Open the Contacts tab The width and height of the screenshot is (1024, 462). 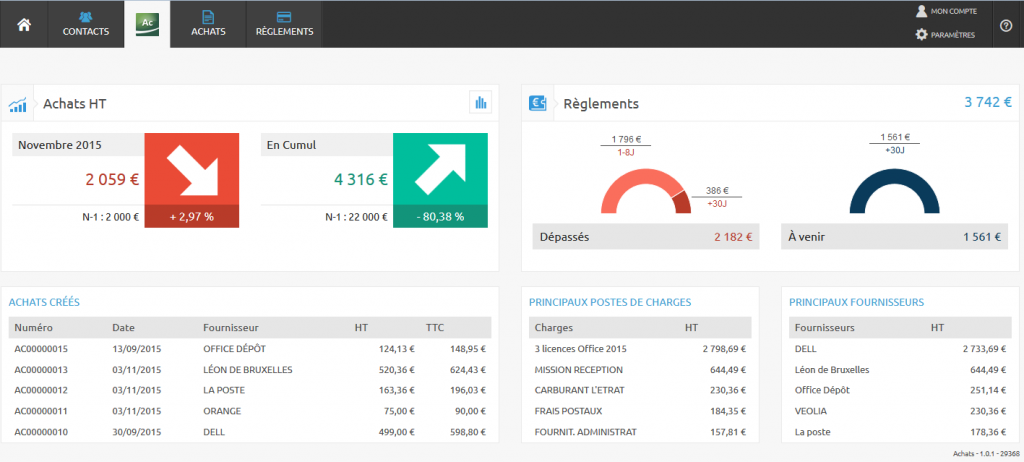coord(86,24)
